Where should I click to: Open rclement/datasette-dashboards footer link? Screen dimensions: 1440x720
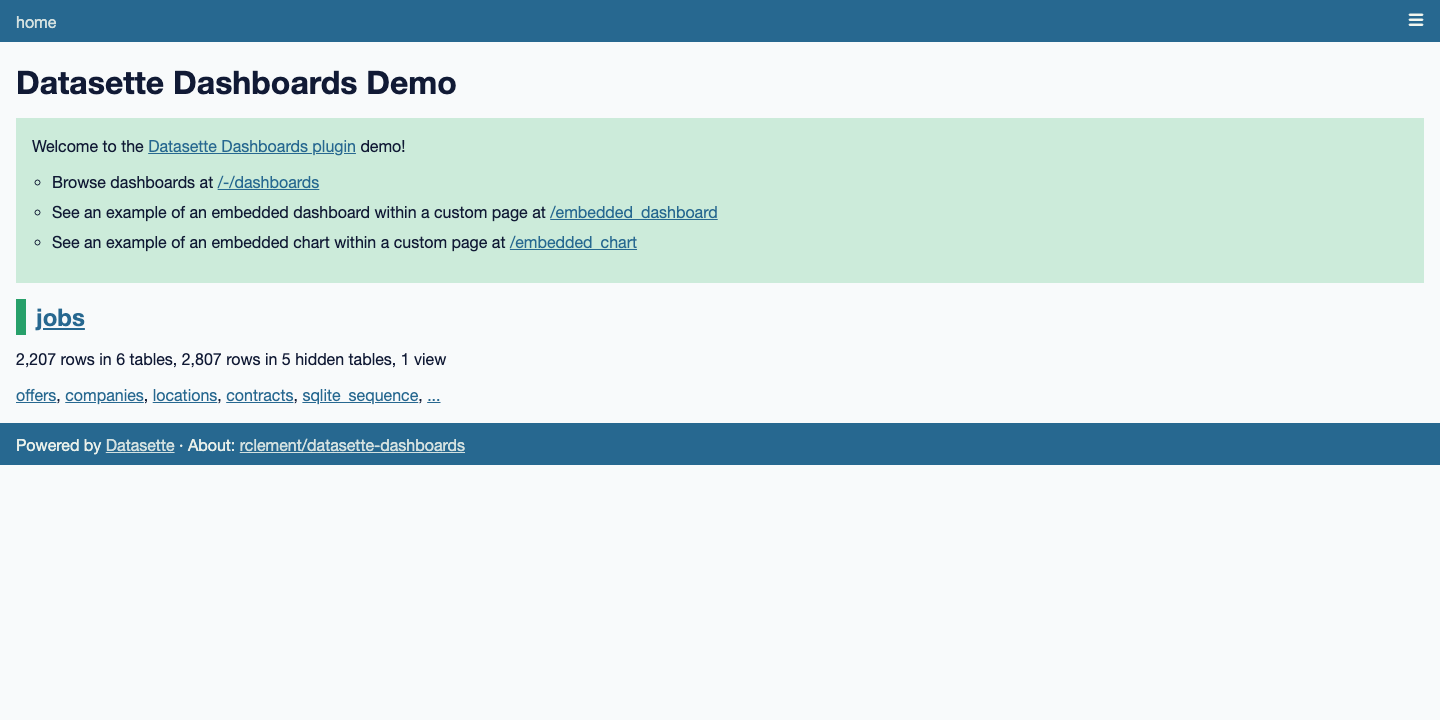click(352, 445)
